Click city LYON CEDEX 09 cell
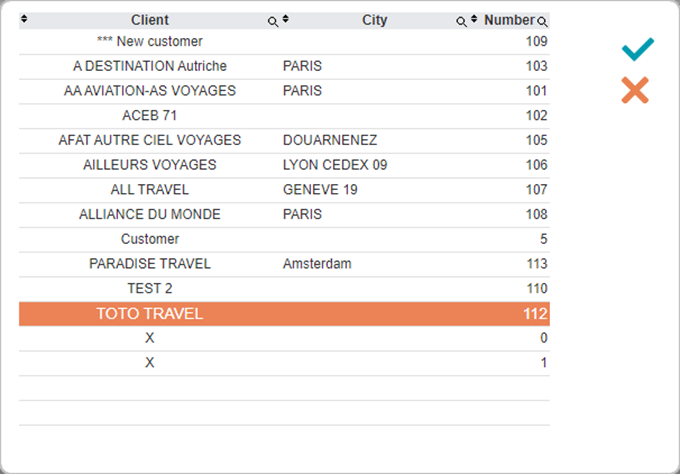The height and width of the screenshot is (474, 680). [x=335, y=165]
